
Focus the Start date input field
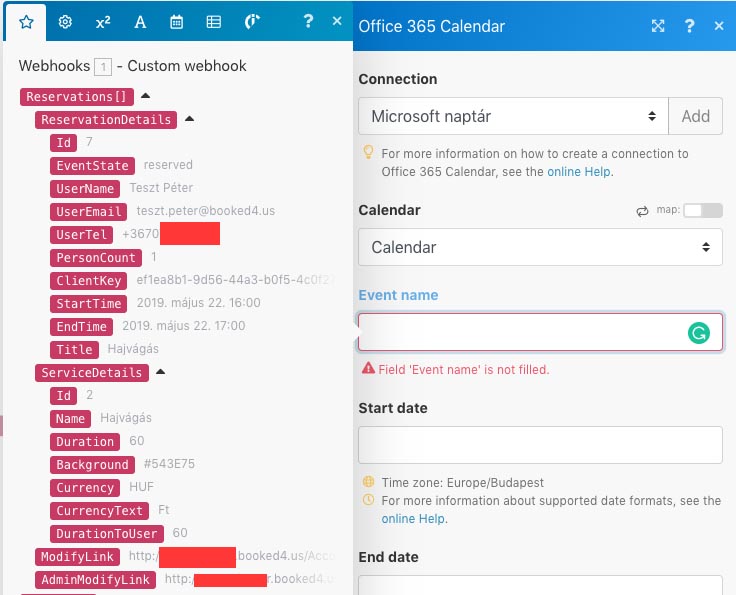click(540, 445)
